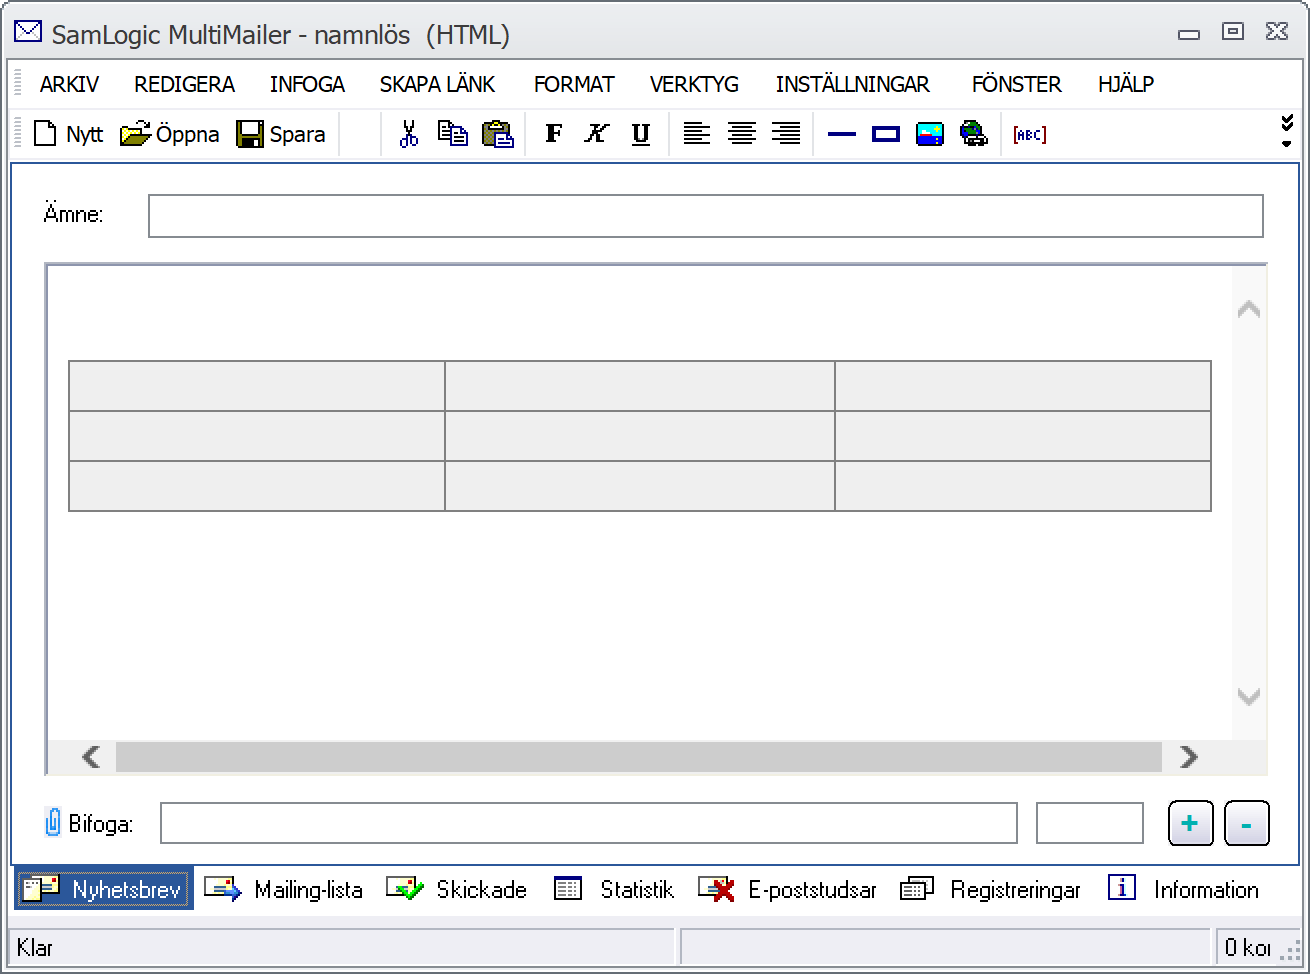The image size is (1310, 974).
Task: Click the Klar status bar text
Action: pos(35,947)
